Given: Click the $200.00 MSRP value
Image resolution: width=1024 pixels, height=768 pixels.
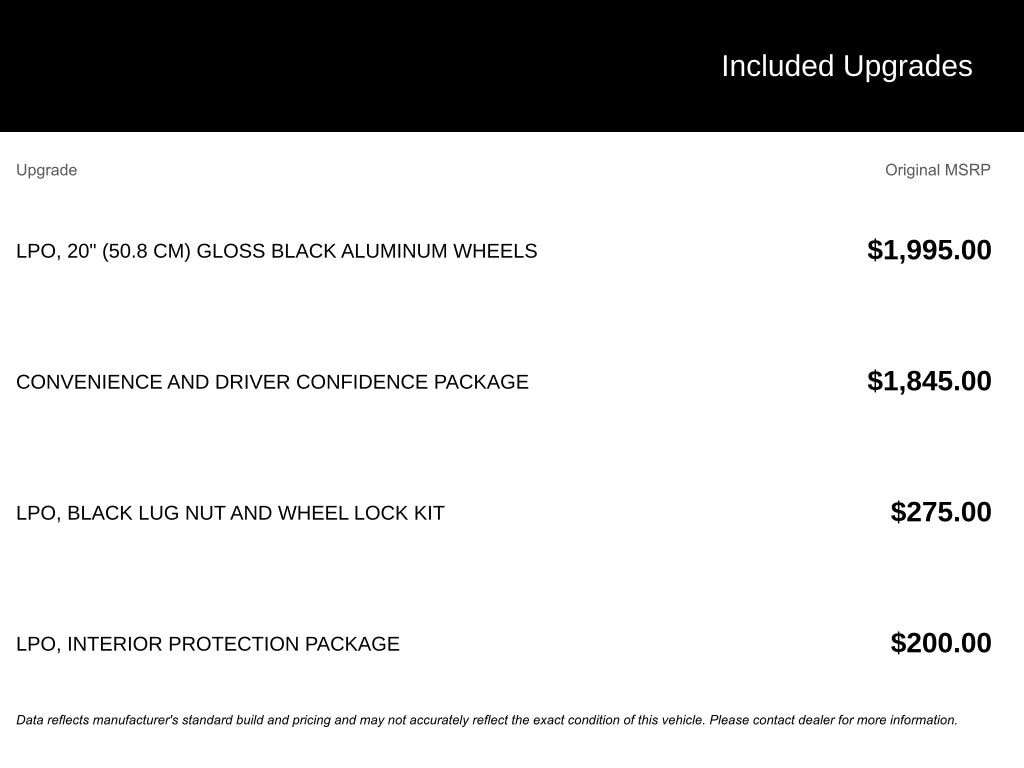Looking at the screenshot, I should 940,643.
